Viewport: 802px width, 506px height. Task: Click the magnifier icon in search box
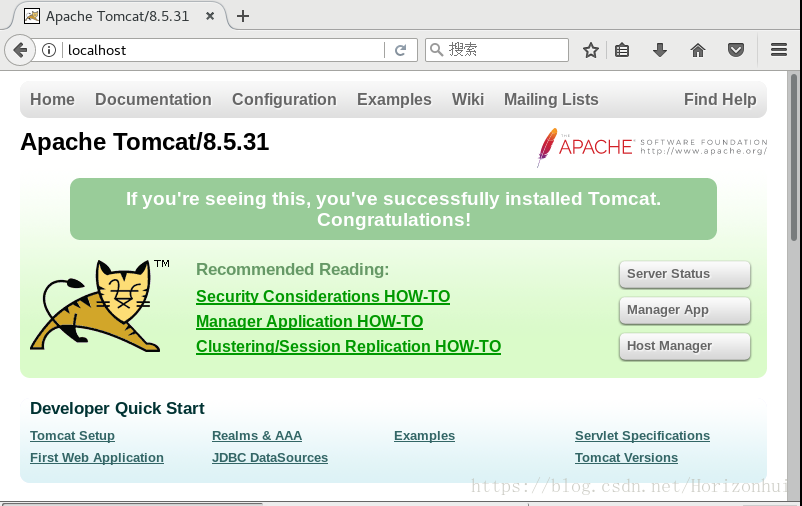(x=436, y=50)
